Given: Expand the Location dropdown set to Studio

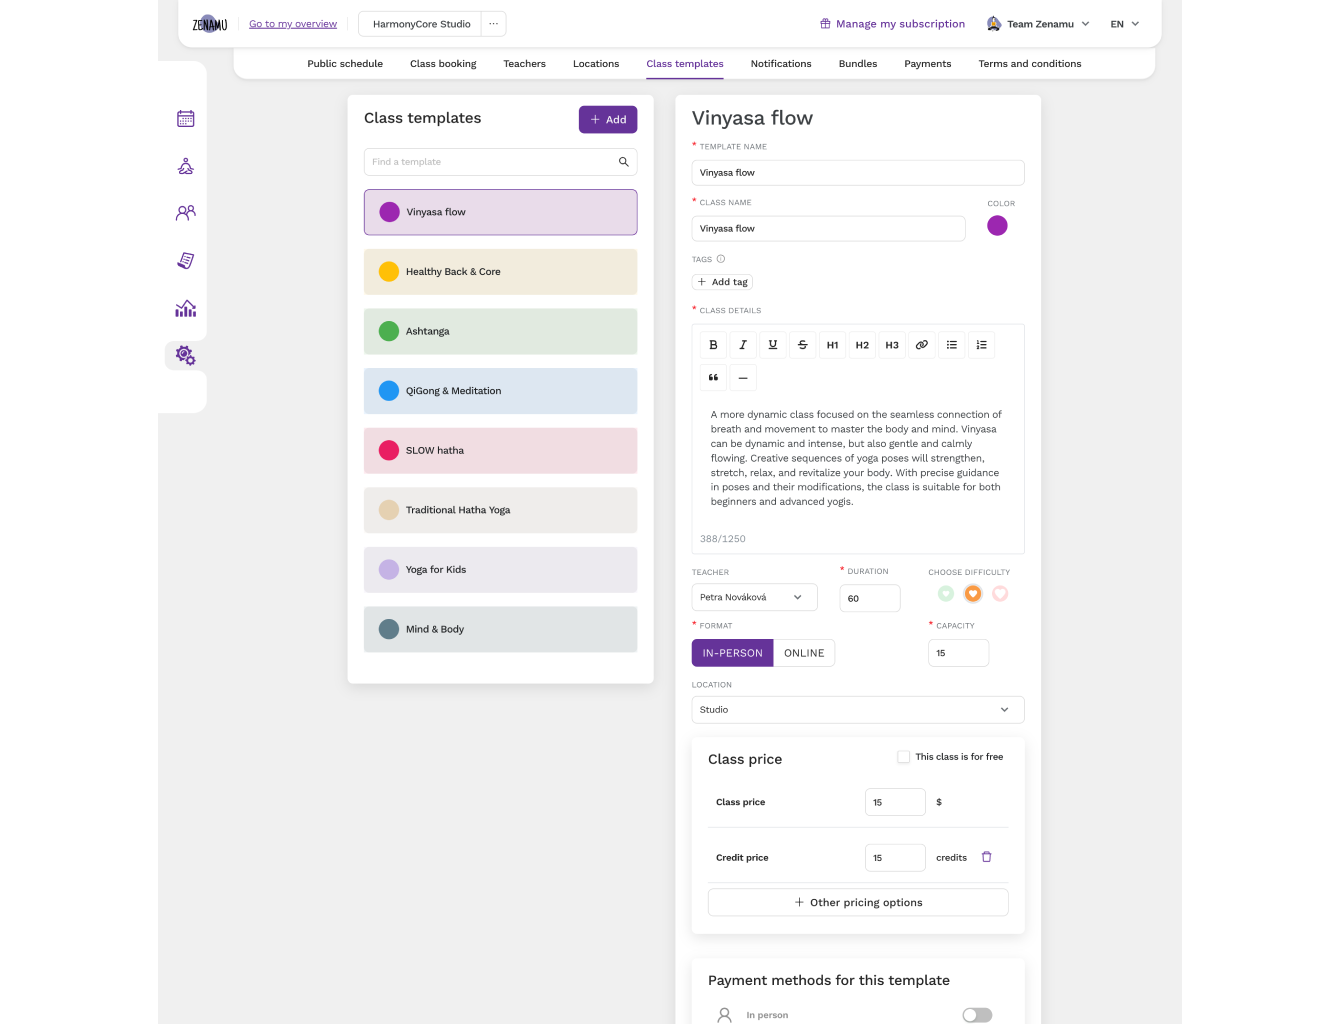Looking at the screenshot, I should pyautogui.click(x=857, y=710).
